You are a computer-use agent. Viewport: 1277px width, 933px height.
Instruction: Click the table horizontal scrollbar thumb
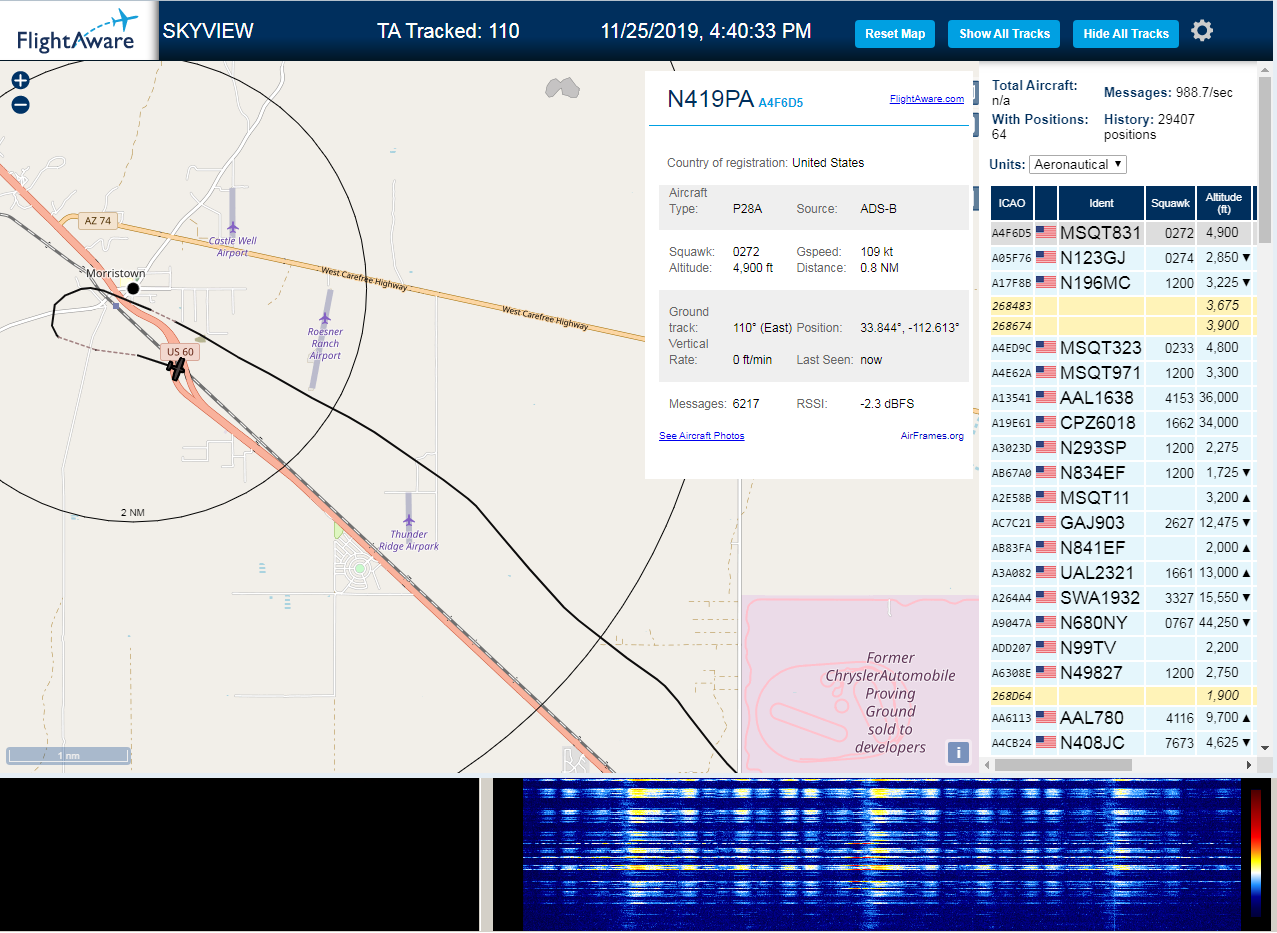(x=1064, y=765)
